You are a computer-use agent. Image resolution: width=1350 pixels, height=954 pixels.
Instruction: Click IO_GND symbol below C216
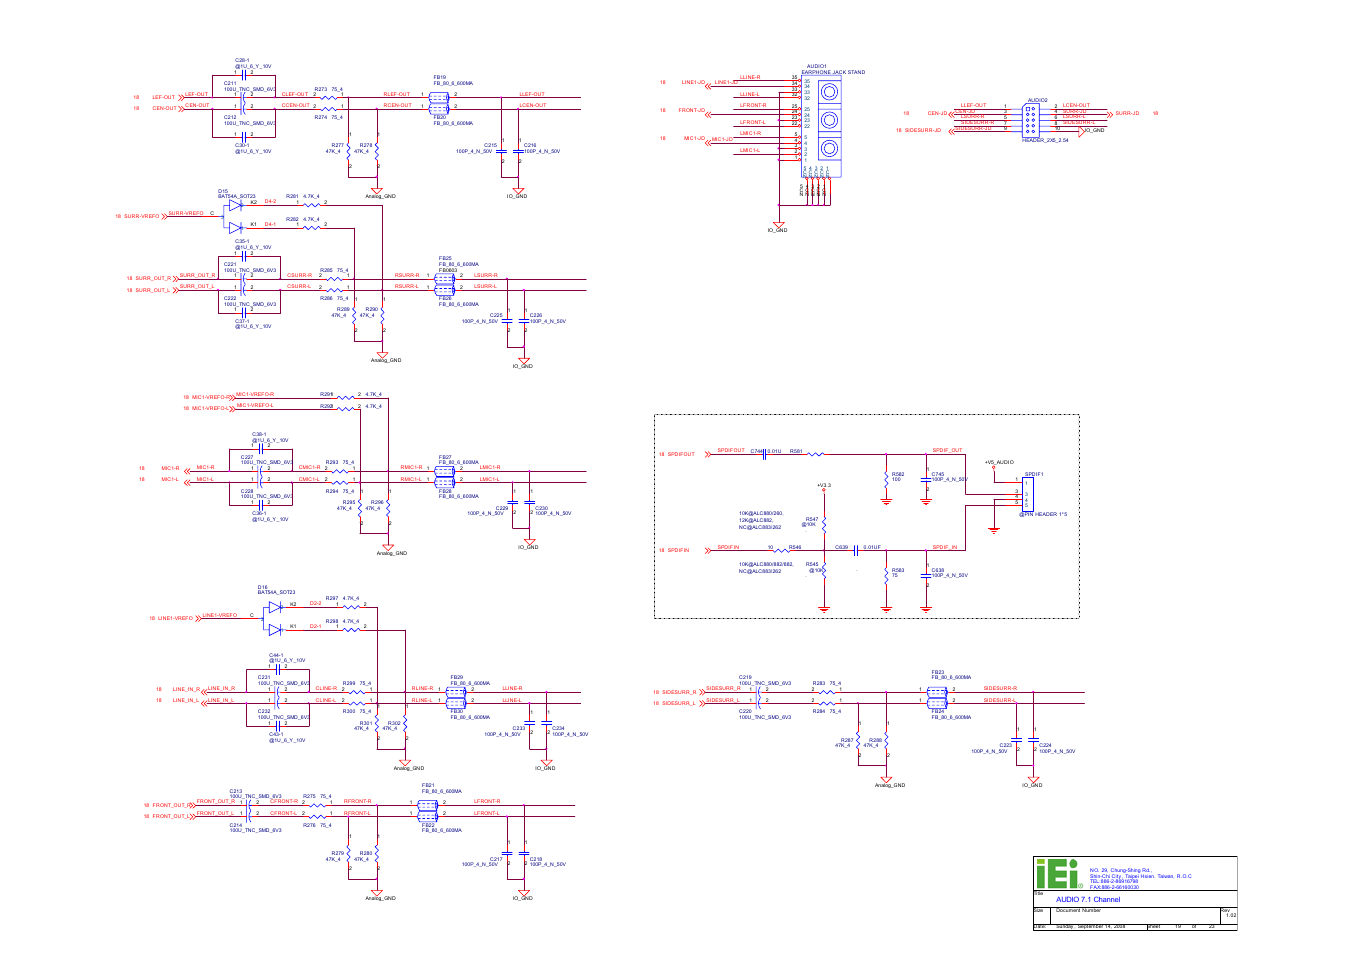pyautogui.click(x=519, y=191)
